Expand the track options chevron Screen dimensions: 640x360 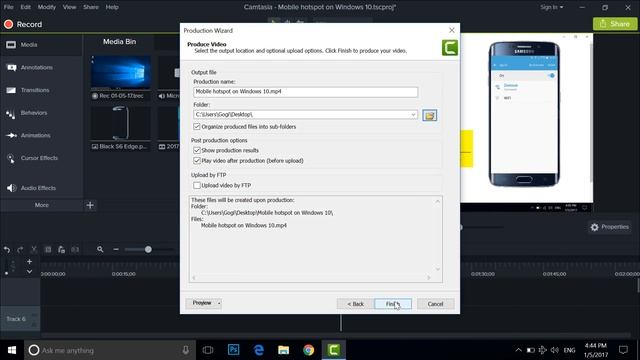(29, 271)
